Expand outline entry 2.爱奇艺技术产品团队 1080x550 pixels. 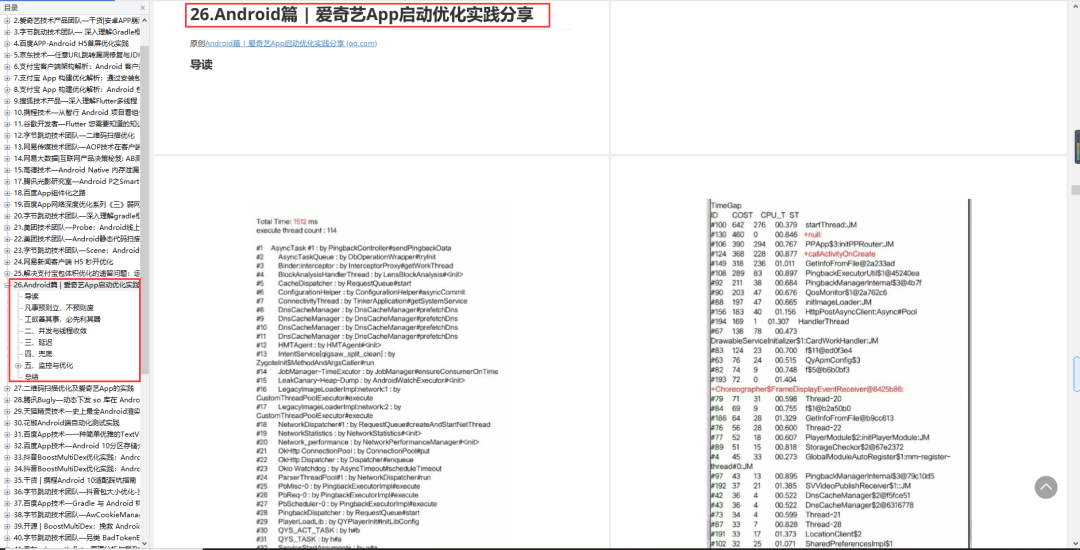[7, 21]
